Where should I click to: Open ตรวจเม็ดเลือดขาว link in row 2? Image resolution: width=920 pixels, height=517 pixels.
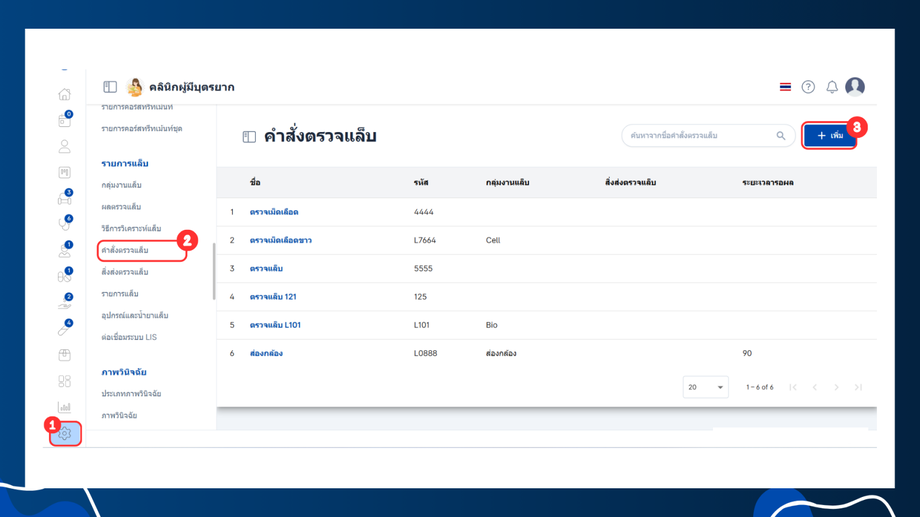(280, 240)
